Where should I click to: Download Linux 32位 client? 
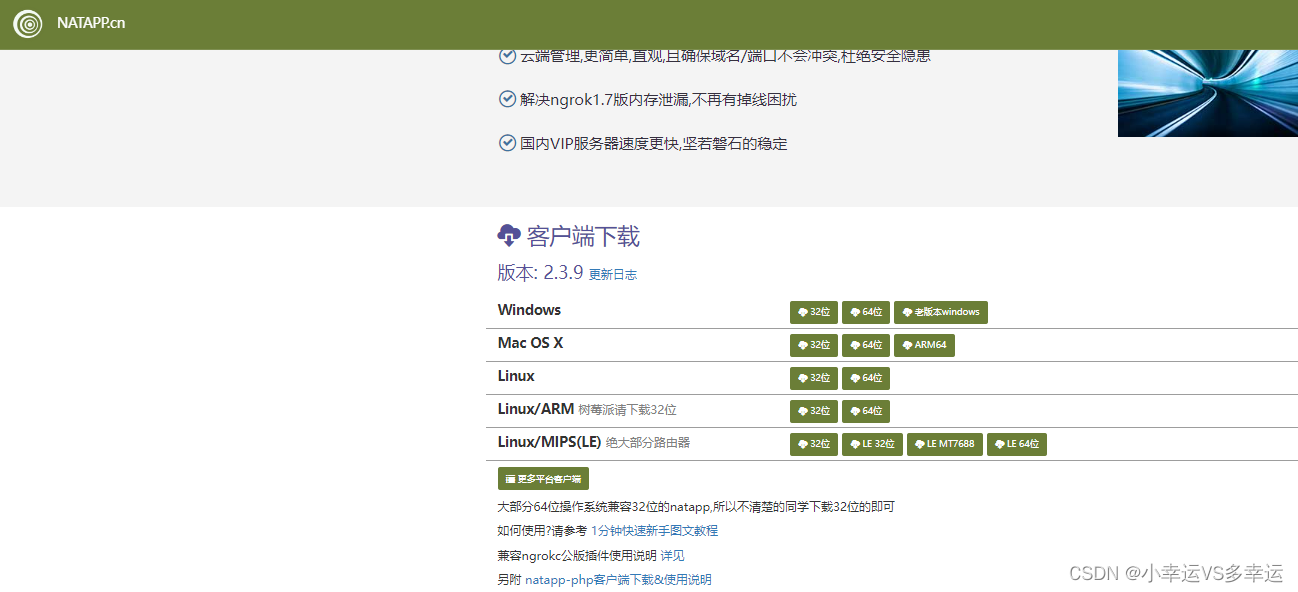(x=814, y=378)
